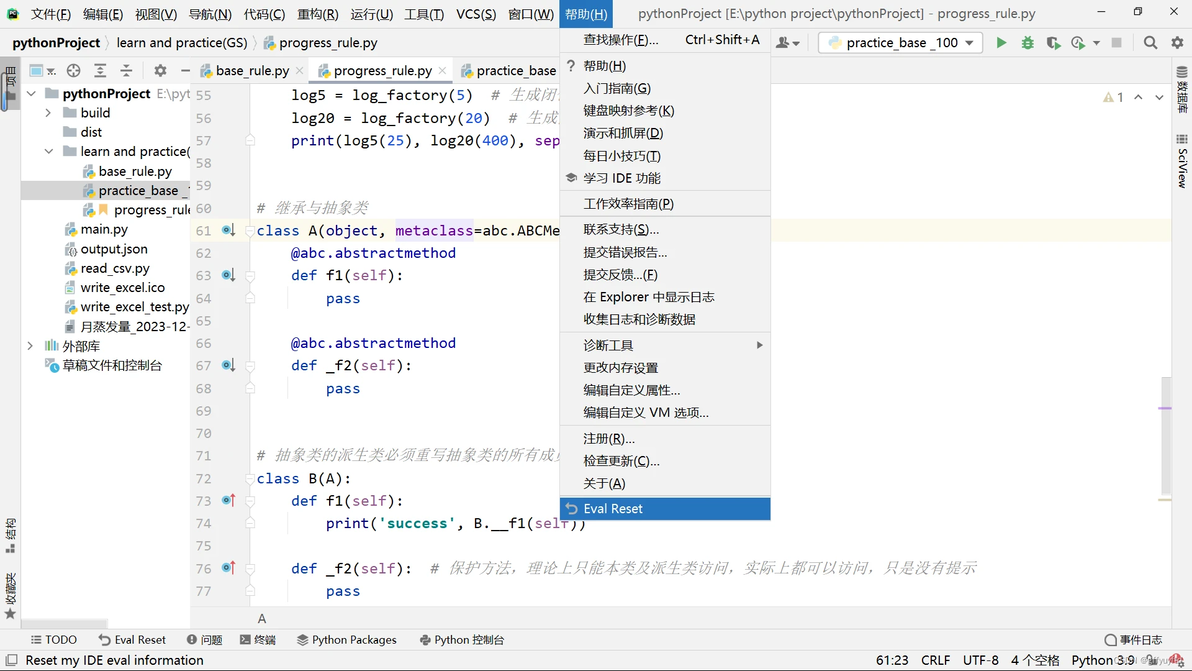Expand all in project panel

100,71
